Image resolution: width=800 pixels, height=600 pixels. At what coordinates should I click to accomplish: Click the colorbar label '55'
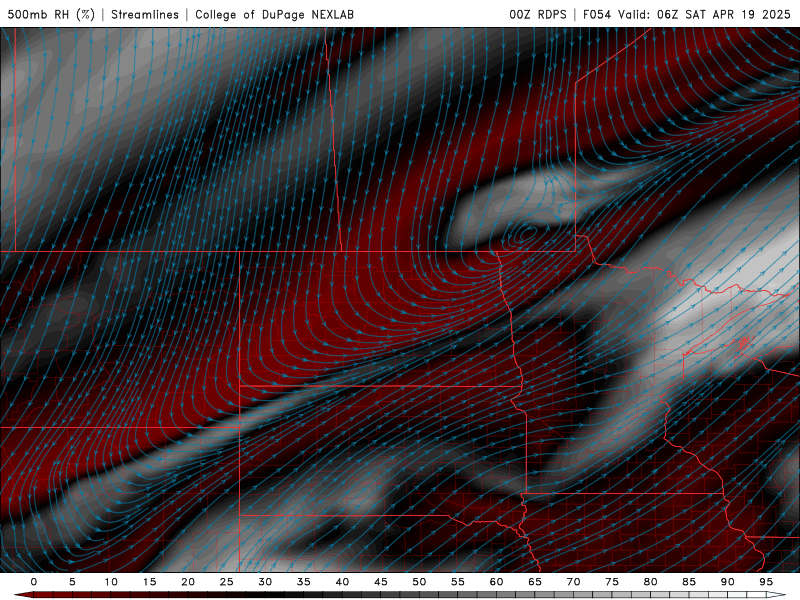point(458,582)
